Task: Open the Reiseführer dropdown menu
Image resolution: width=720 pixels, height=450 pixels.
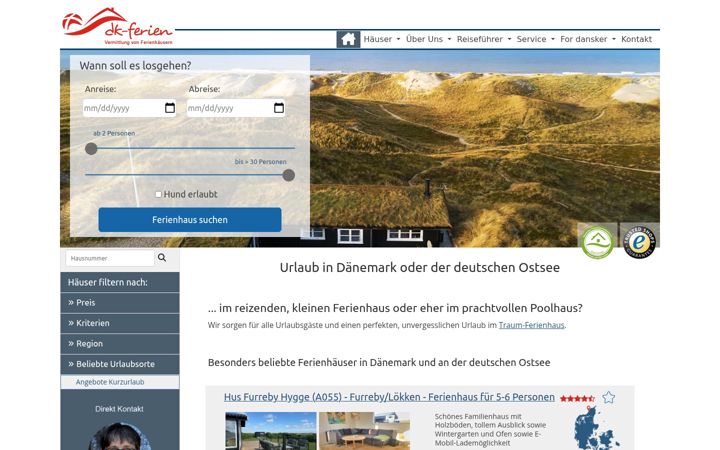Action: [x=484, y=39]
